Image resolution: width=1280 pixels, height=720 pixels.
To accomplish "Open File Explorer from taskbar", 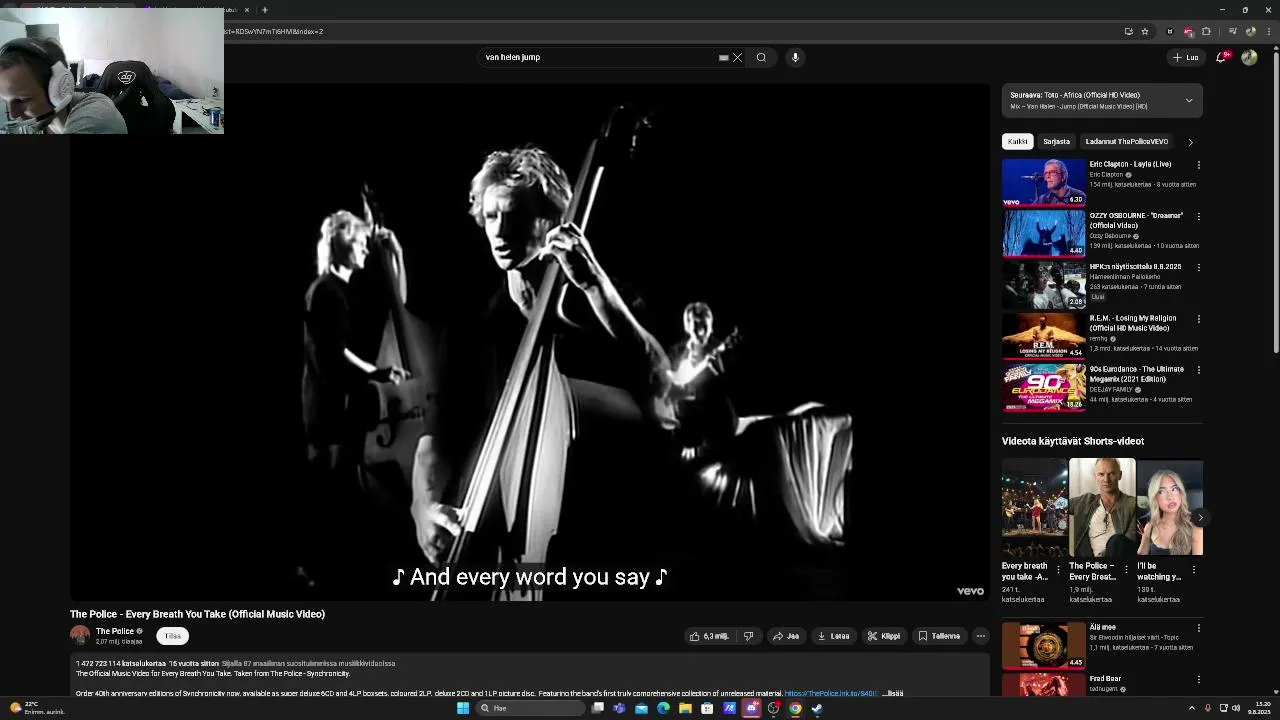I will 685,708.
